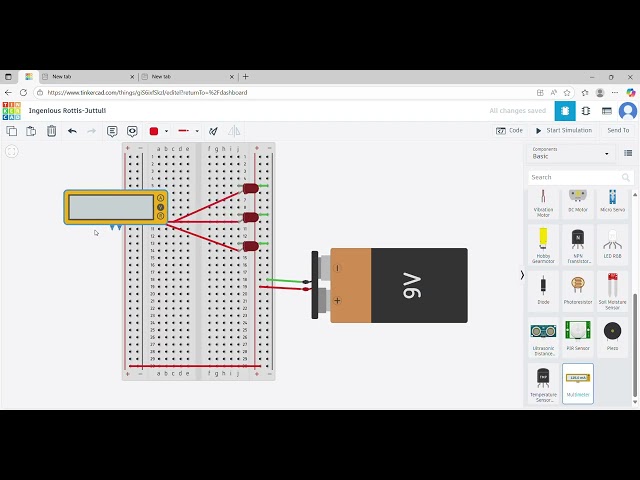Open wire type dropdown arrow
Screen dimensions: 640x480
197,131
